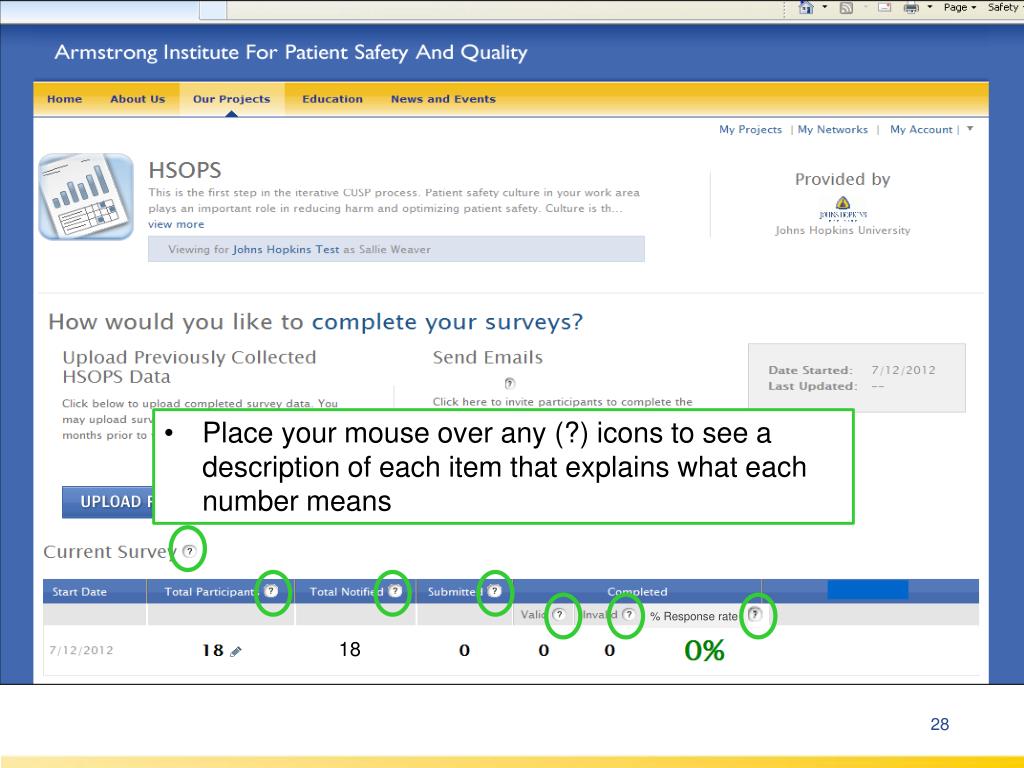Click the 0% response rate value

[704, 650]
